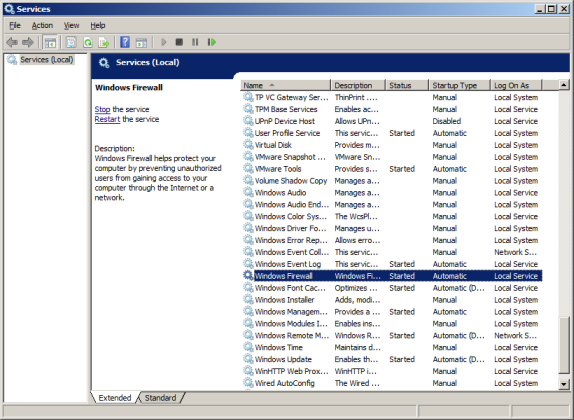Select the Windows Error Reporting row
The width and height of the screenshot is (574, 420).
tap(392, 240)
